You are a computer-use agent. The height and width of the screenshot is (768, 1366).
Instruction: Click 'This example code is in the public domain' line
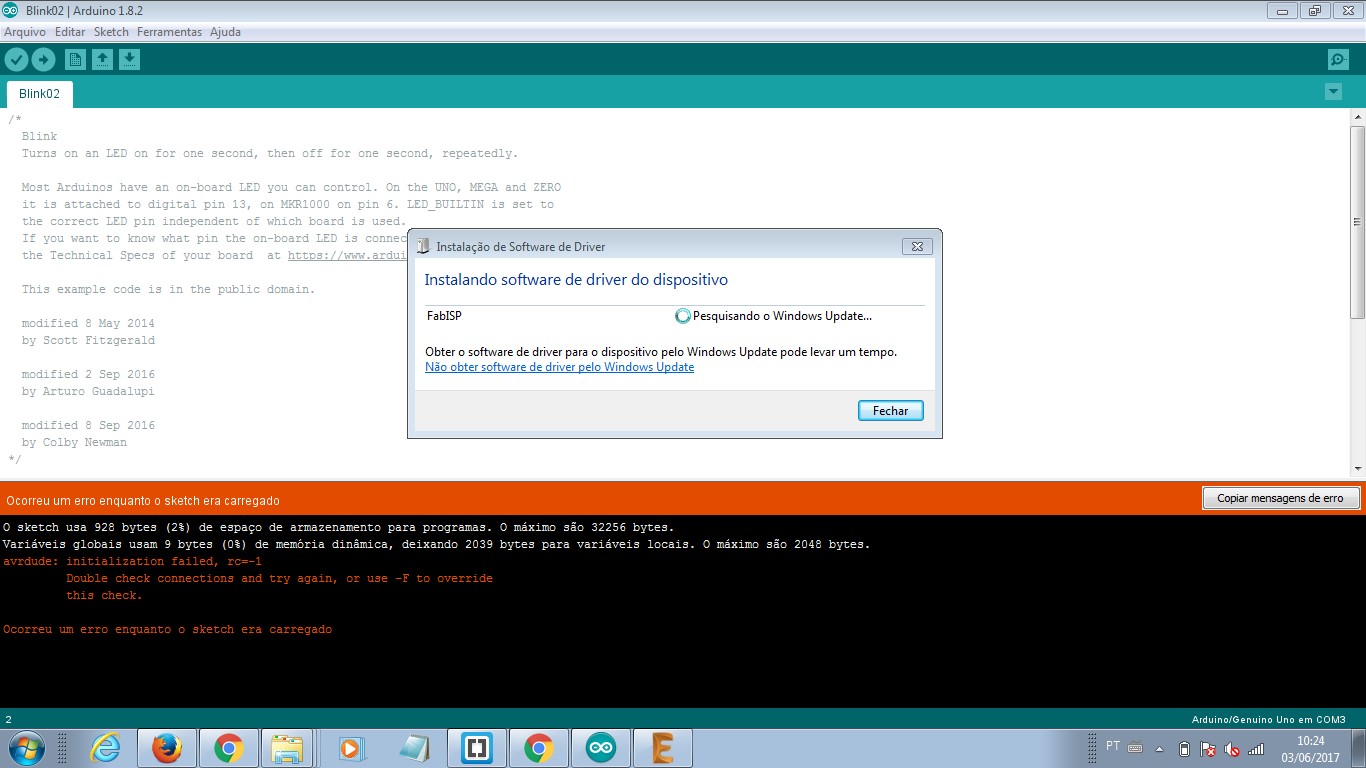click(168, 289)
